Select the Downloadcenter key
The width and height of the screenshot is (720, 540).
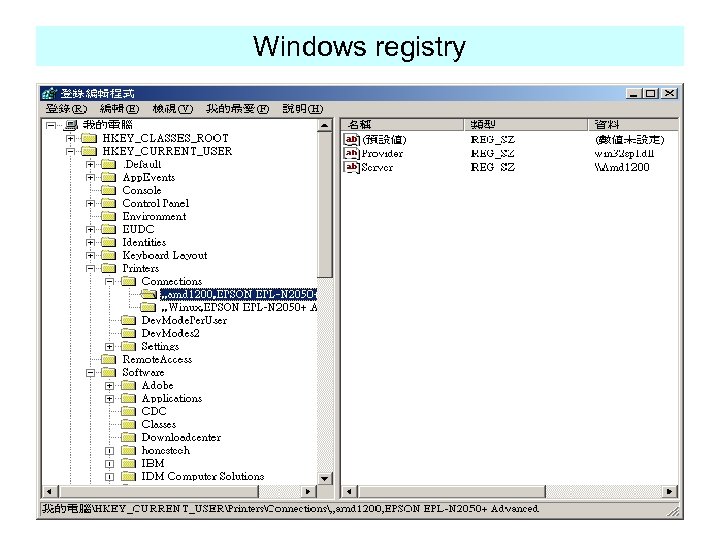click(181, 438)
